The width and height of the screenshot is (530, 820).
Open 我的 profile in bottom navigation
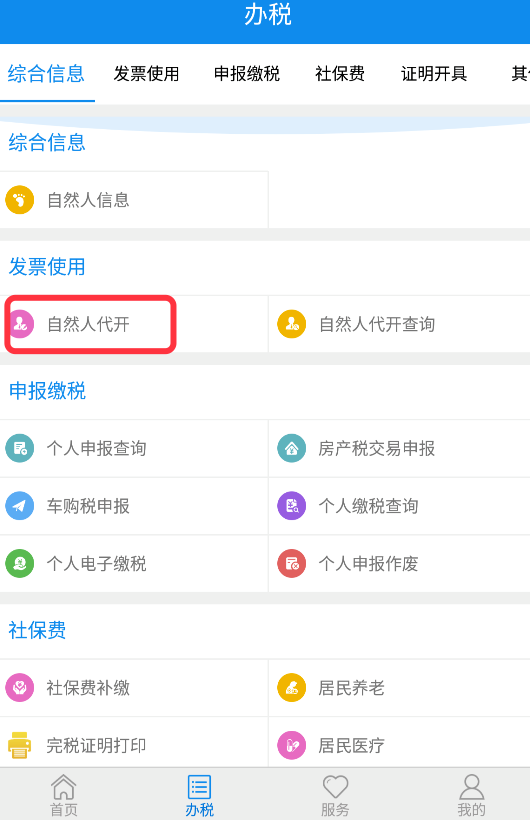[471, 795]
